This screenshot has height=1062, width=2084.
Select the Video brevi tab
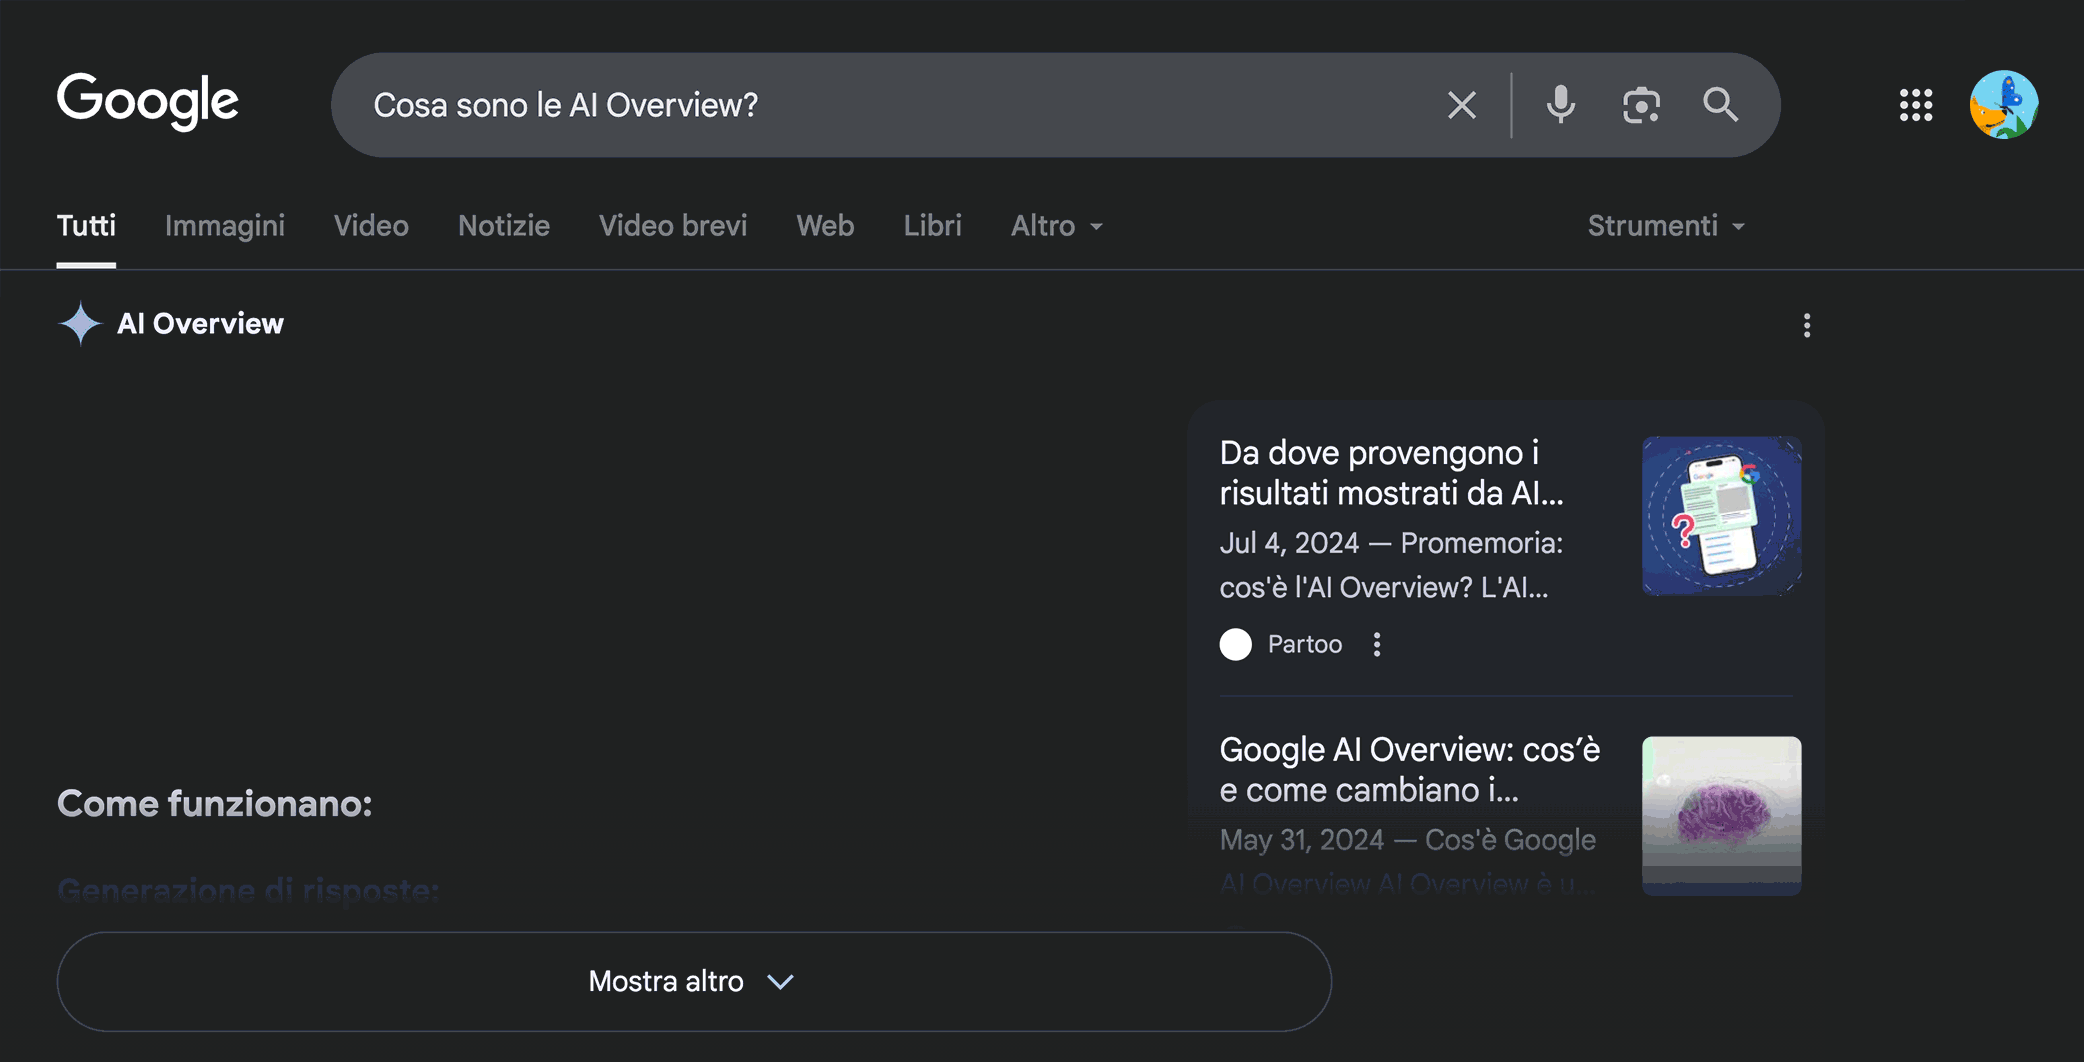pyautogui.click(x=672, y=226)
